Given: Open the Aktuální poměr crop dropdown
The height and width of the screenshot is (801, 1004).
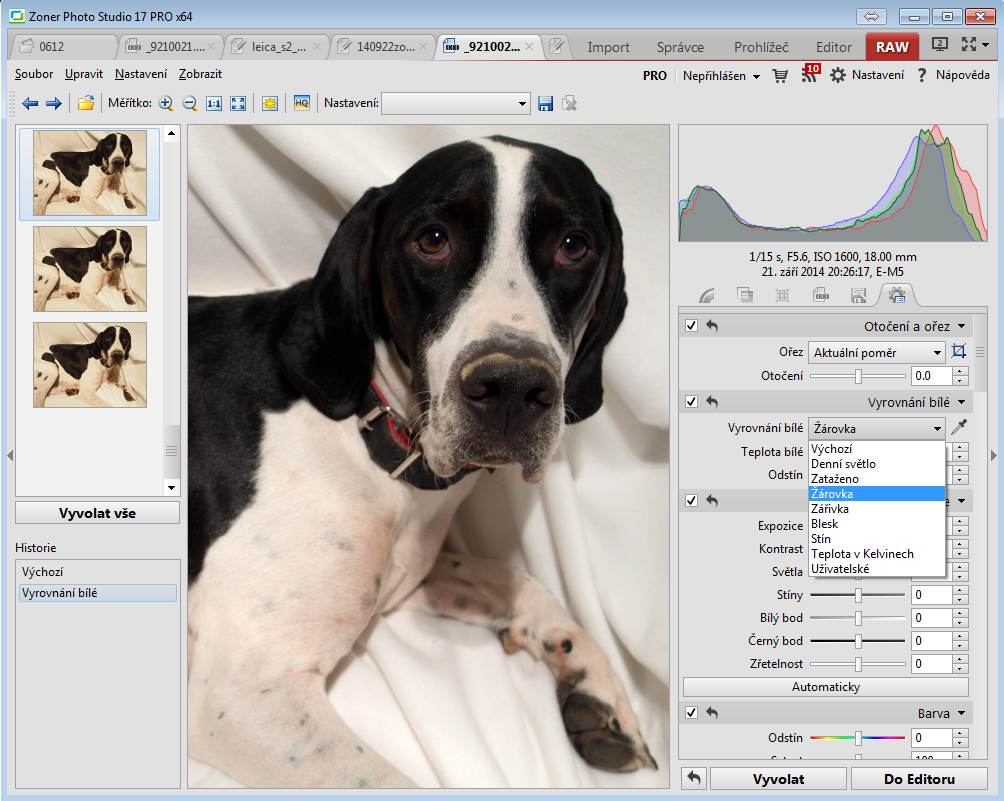Looking at the screenshot, I should [x=876, y=352].
